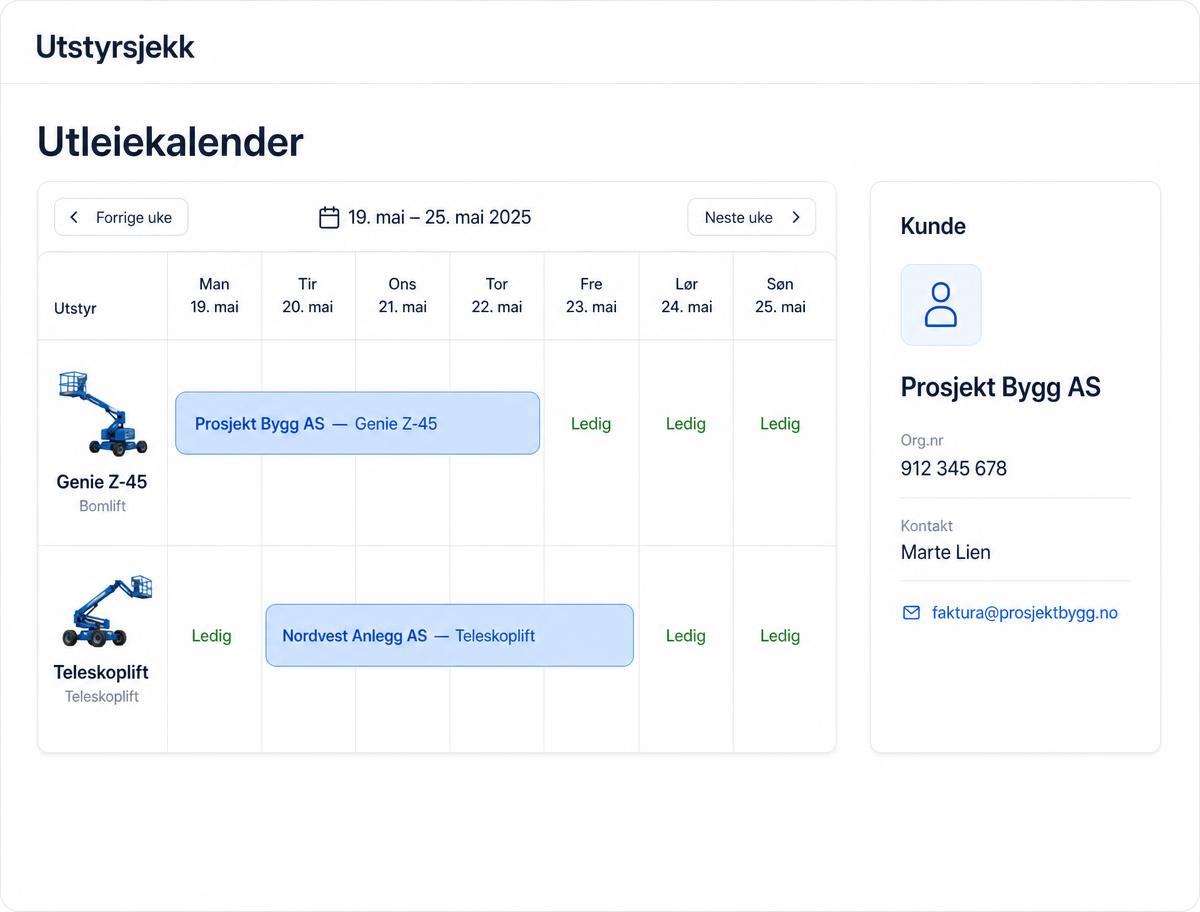Click Ledig on Sunday for Genie Z-45
The height and width of the screenshot is (912, 1200).
point(780,424)
